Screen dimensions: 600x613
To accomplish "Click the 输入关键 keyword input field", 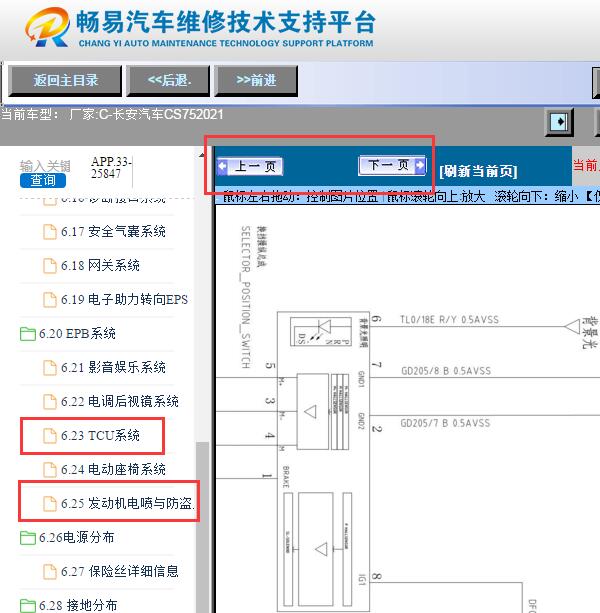I will 45,166.
